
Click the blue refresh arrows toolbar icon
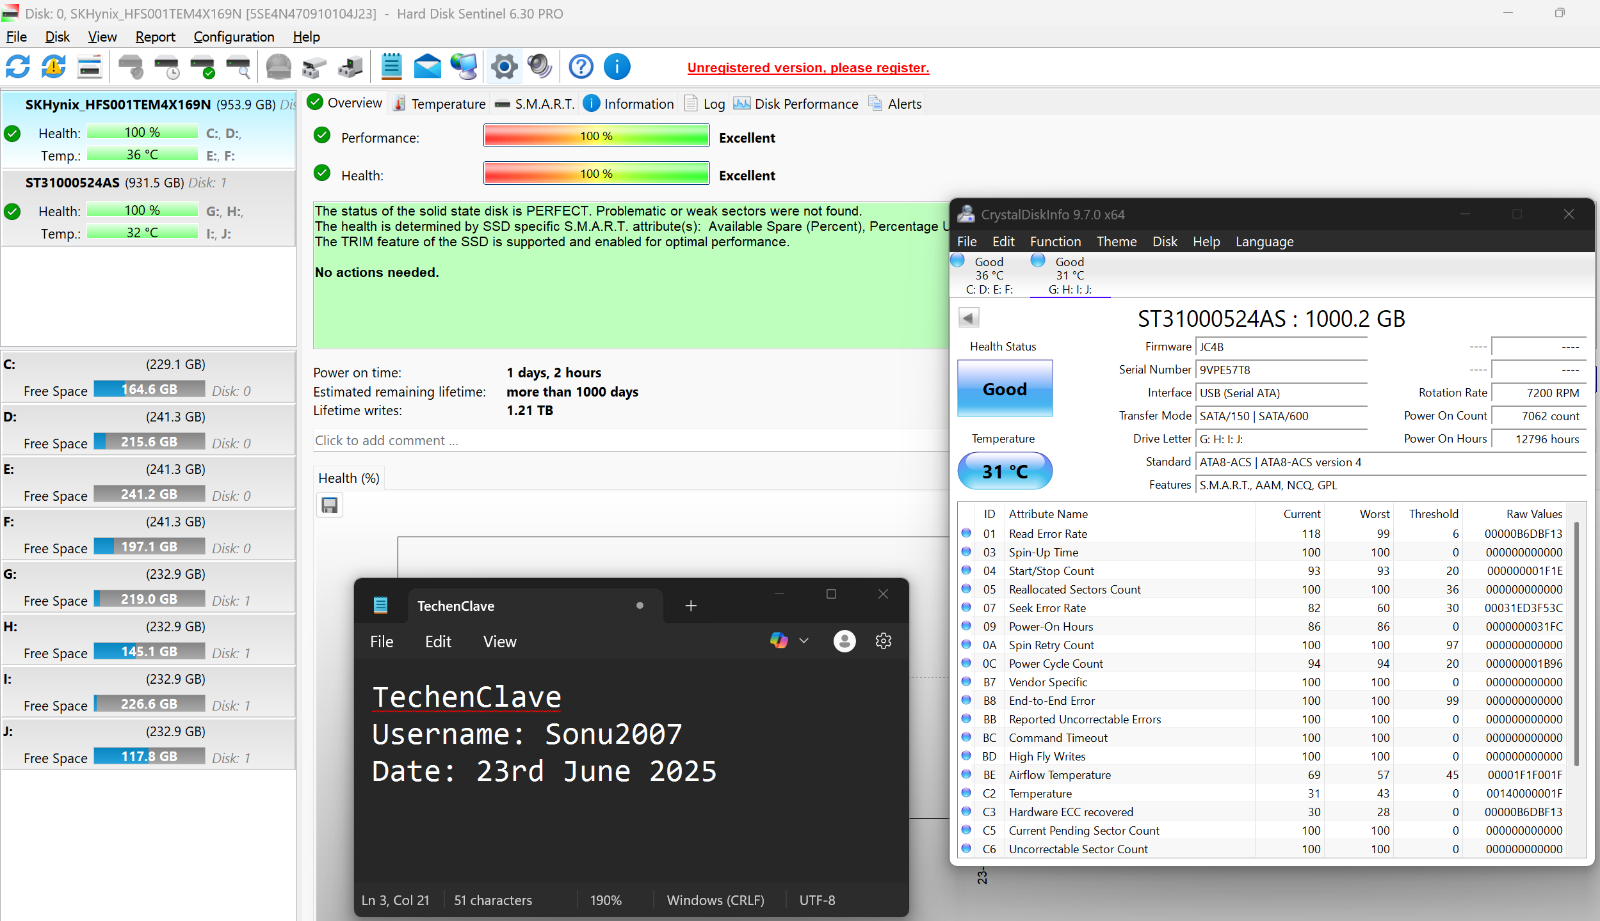pos(18,67)
